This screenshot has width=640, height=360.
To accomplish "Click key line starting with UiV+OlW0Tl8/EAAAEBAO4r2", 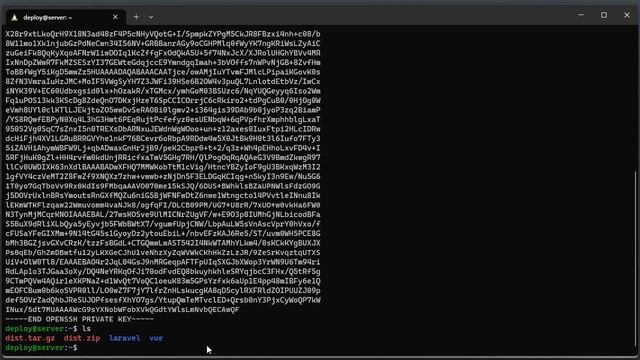I will (x=163, y=262).
